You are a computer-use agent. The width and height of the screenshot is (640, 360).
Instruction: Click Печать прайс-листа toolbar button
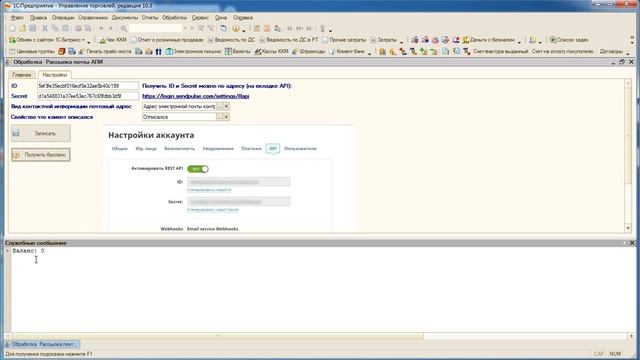[105, 51]
